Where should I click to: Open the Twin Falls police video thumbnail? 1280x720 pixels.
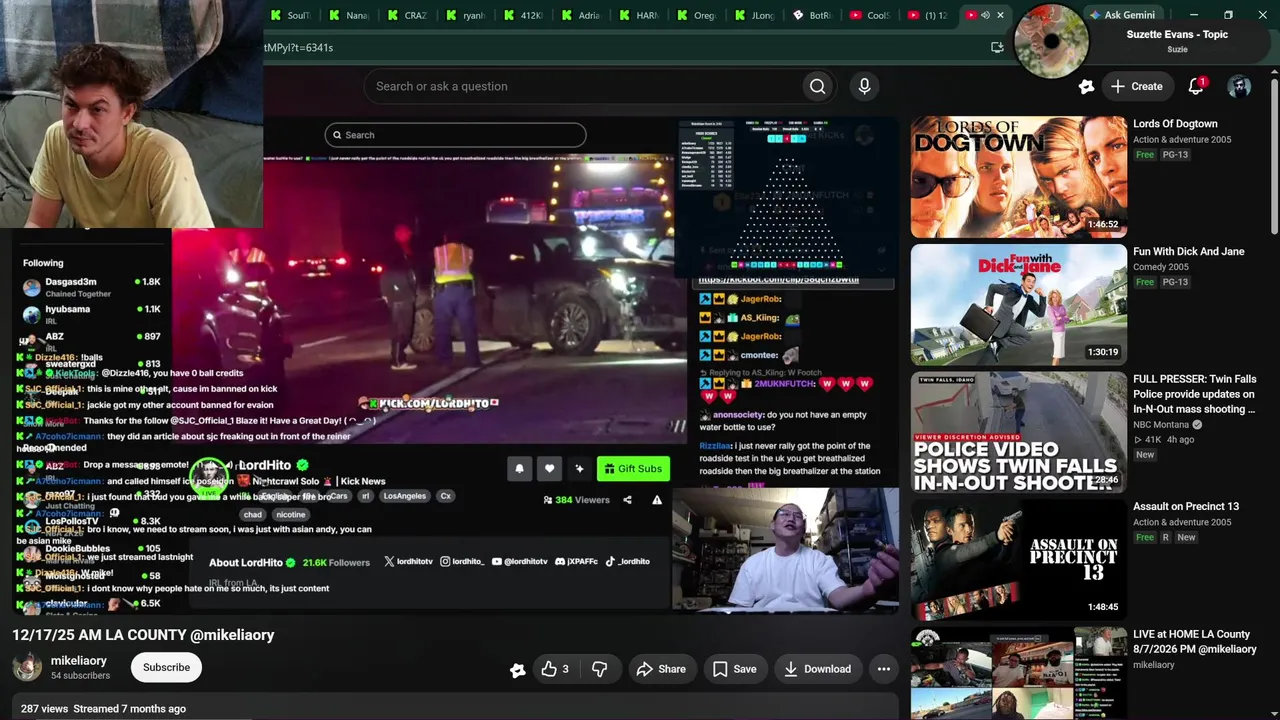pos(1018,433)
